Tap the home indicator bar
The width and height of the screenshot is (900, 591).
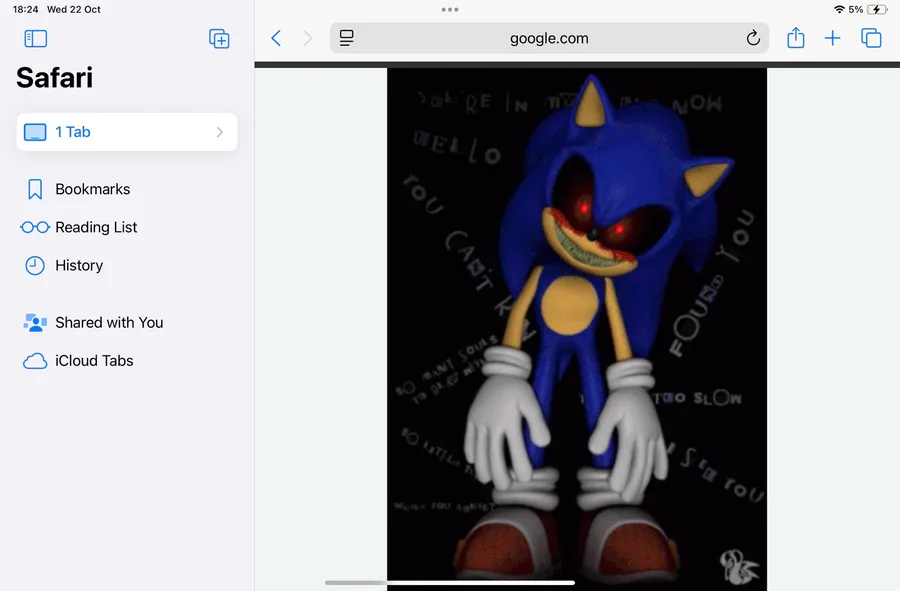coord(450,582)
